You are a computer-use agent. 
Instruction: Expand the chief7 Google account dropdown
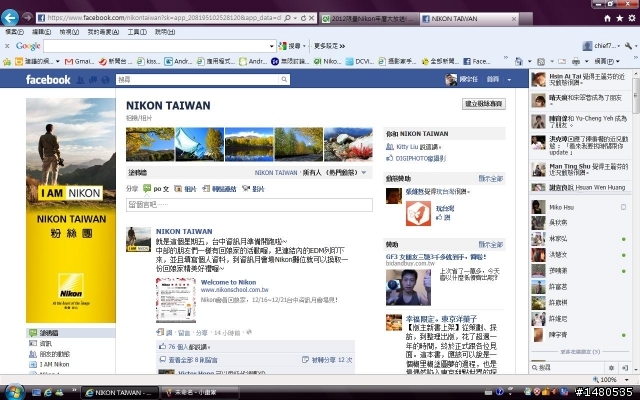pos(619,46)
